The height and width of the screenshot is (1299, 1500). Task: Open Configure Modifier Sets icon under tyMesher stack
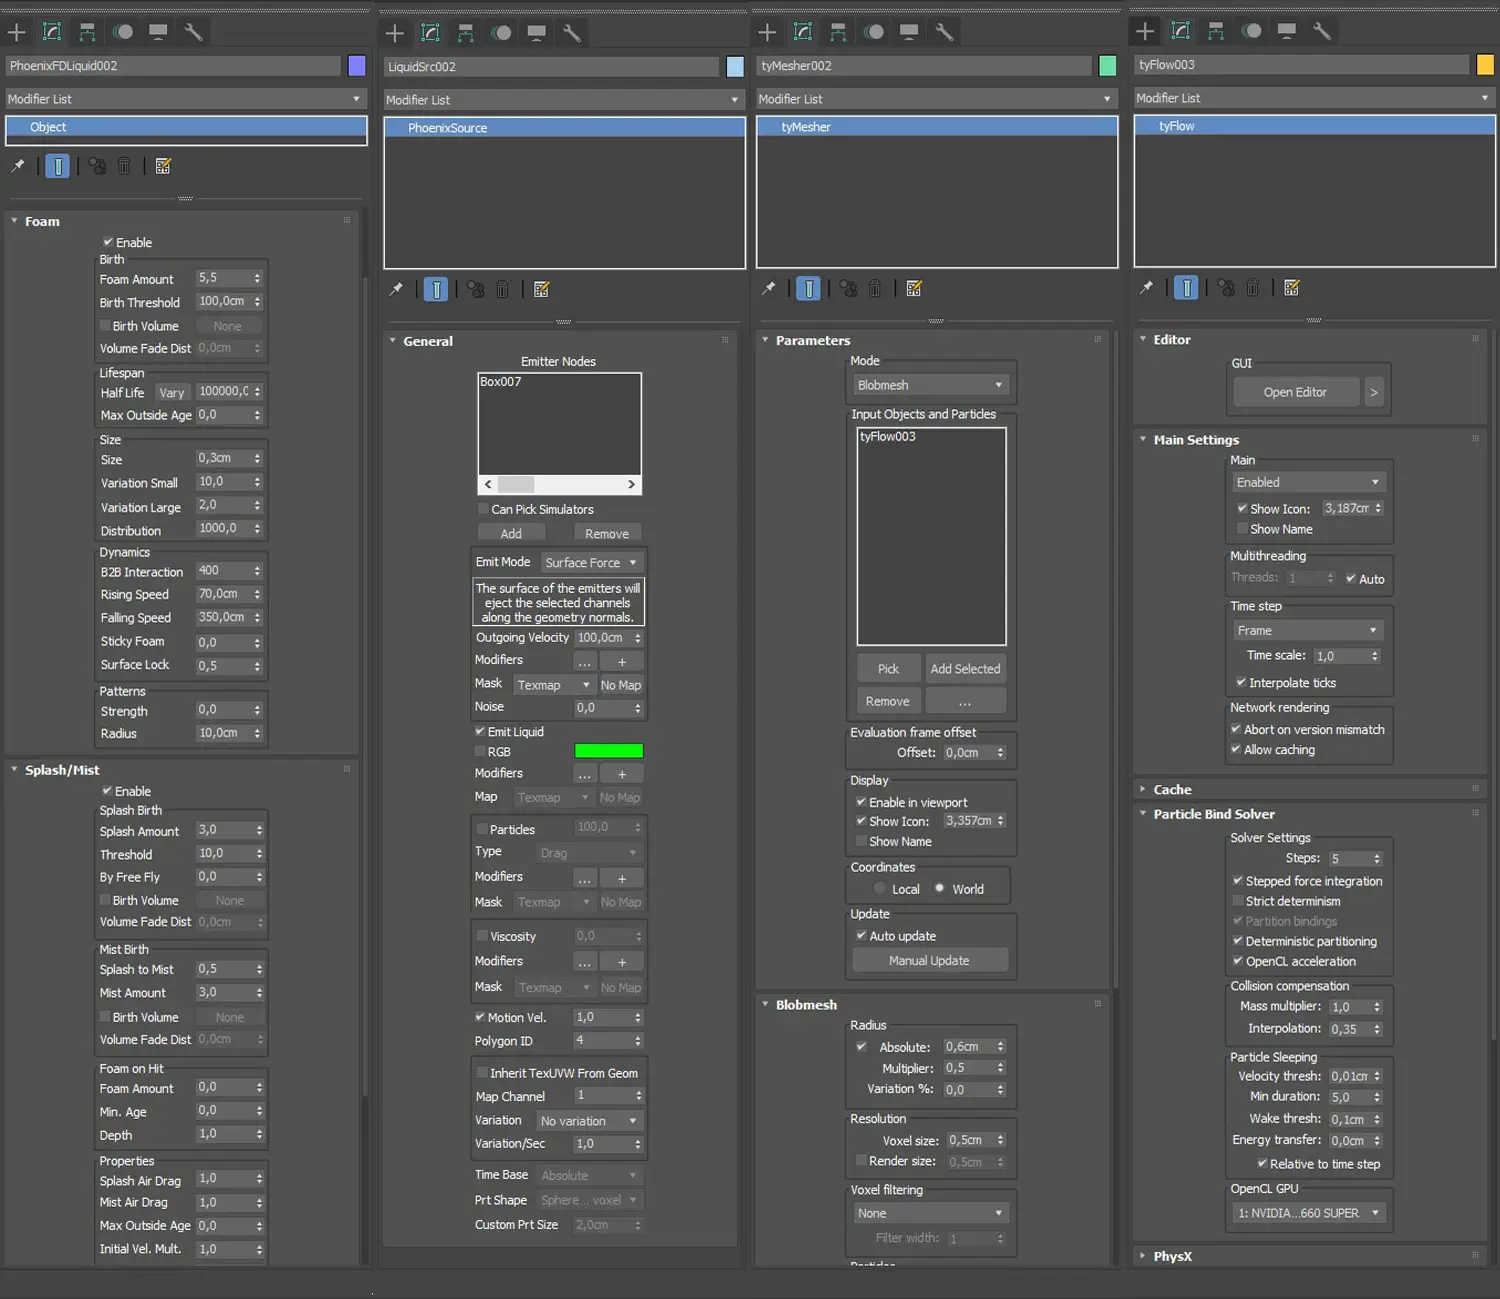[x=913, y=289]
